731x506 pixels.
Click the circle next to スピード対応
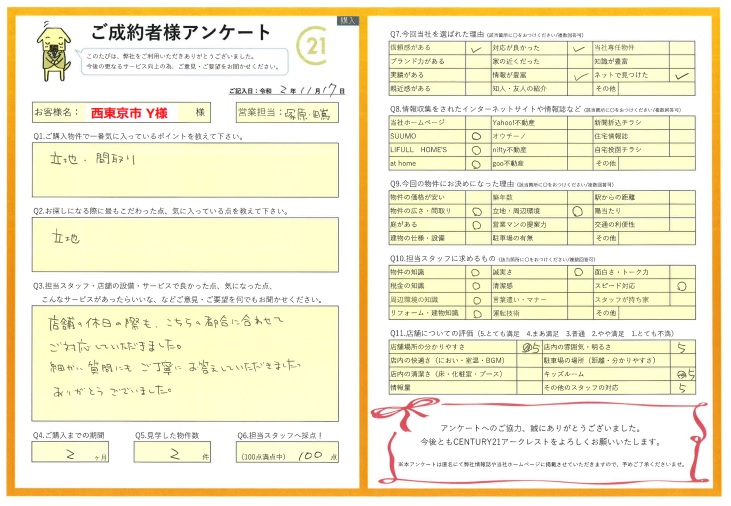pyautogui.click(x=682, y=285)
